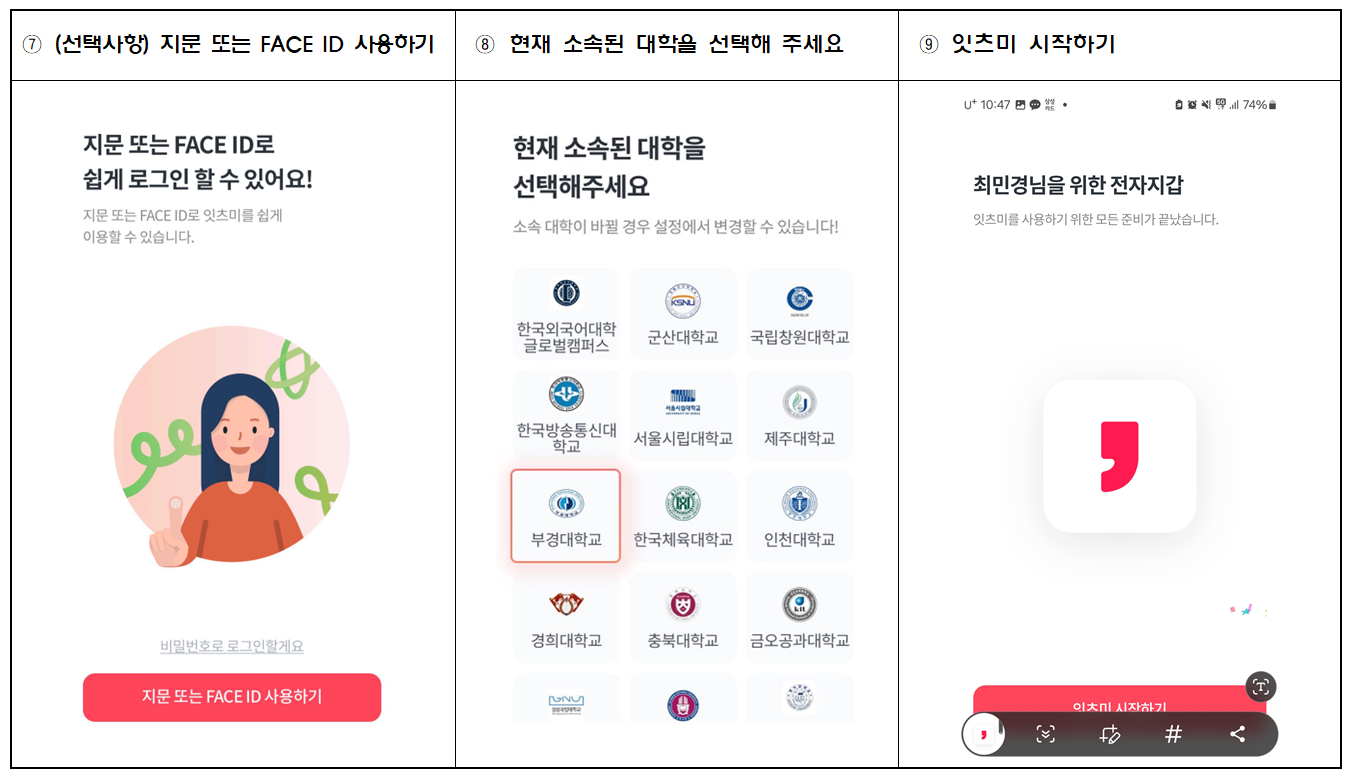This screenshot has height=777, width=1353.
Task: Select 부경대학교 university tile
Action: [566, 516]
